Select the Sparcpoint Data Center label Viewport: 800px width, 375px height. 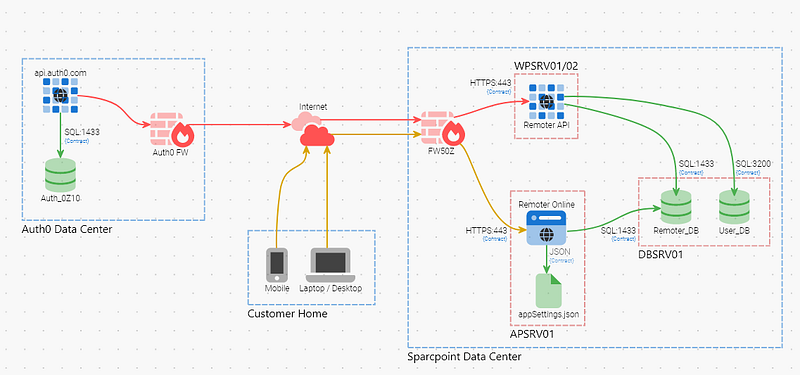click(464, 357)
